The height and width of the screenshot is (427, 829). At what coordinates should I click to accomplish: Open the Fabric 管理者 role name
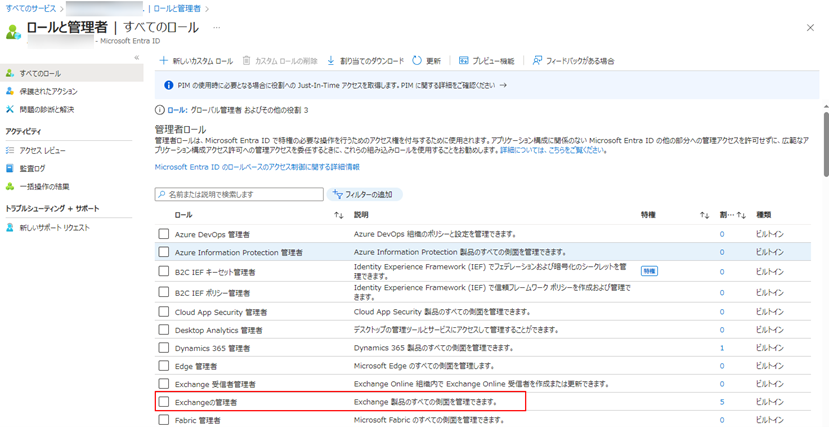[x=197, y=421]
